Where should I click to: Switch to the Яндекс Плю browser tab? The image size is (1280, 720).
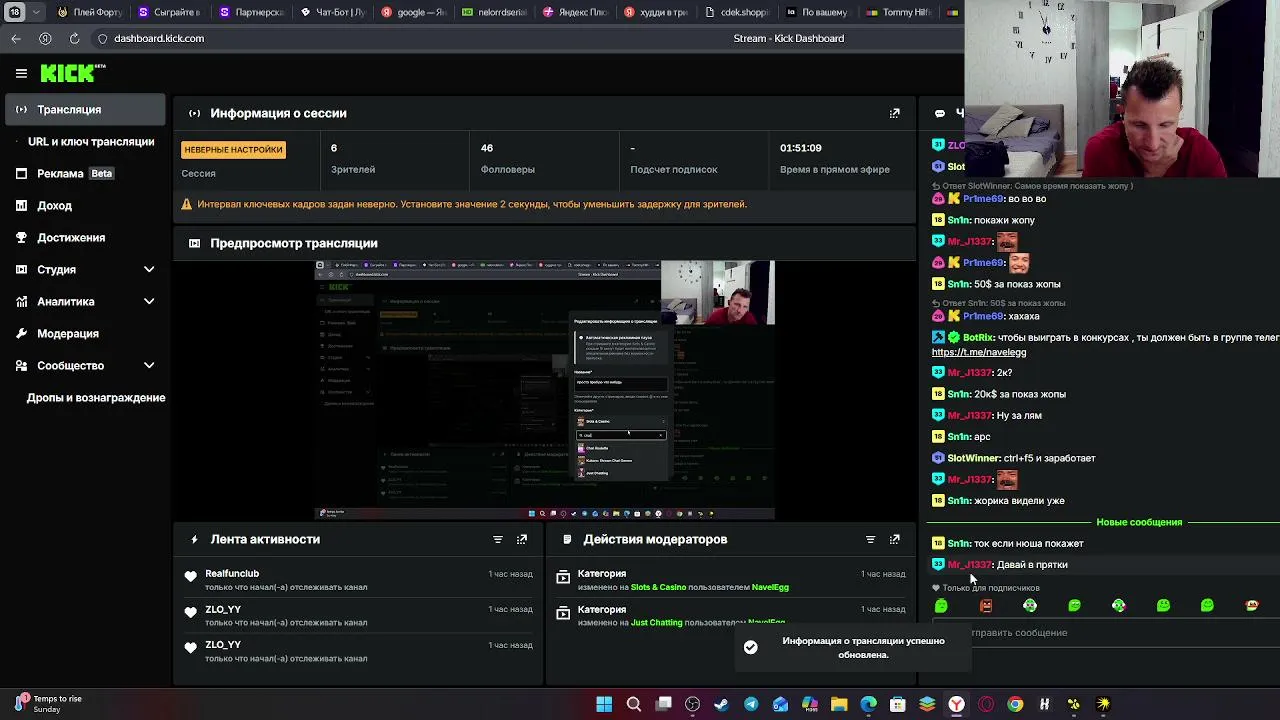click(x=574, y=12)
